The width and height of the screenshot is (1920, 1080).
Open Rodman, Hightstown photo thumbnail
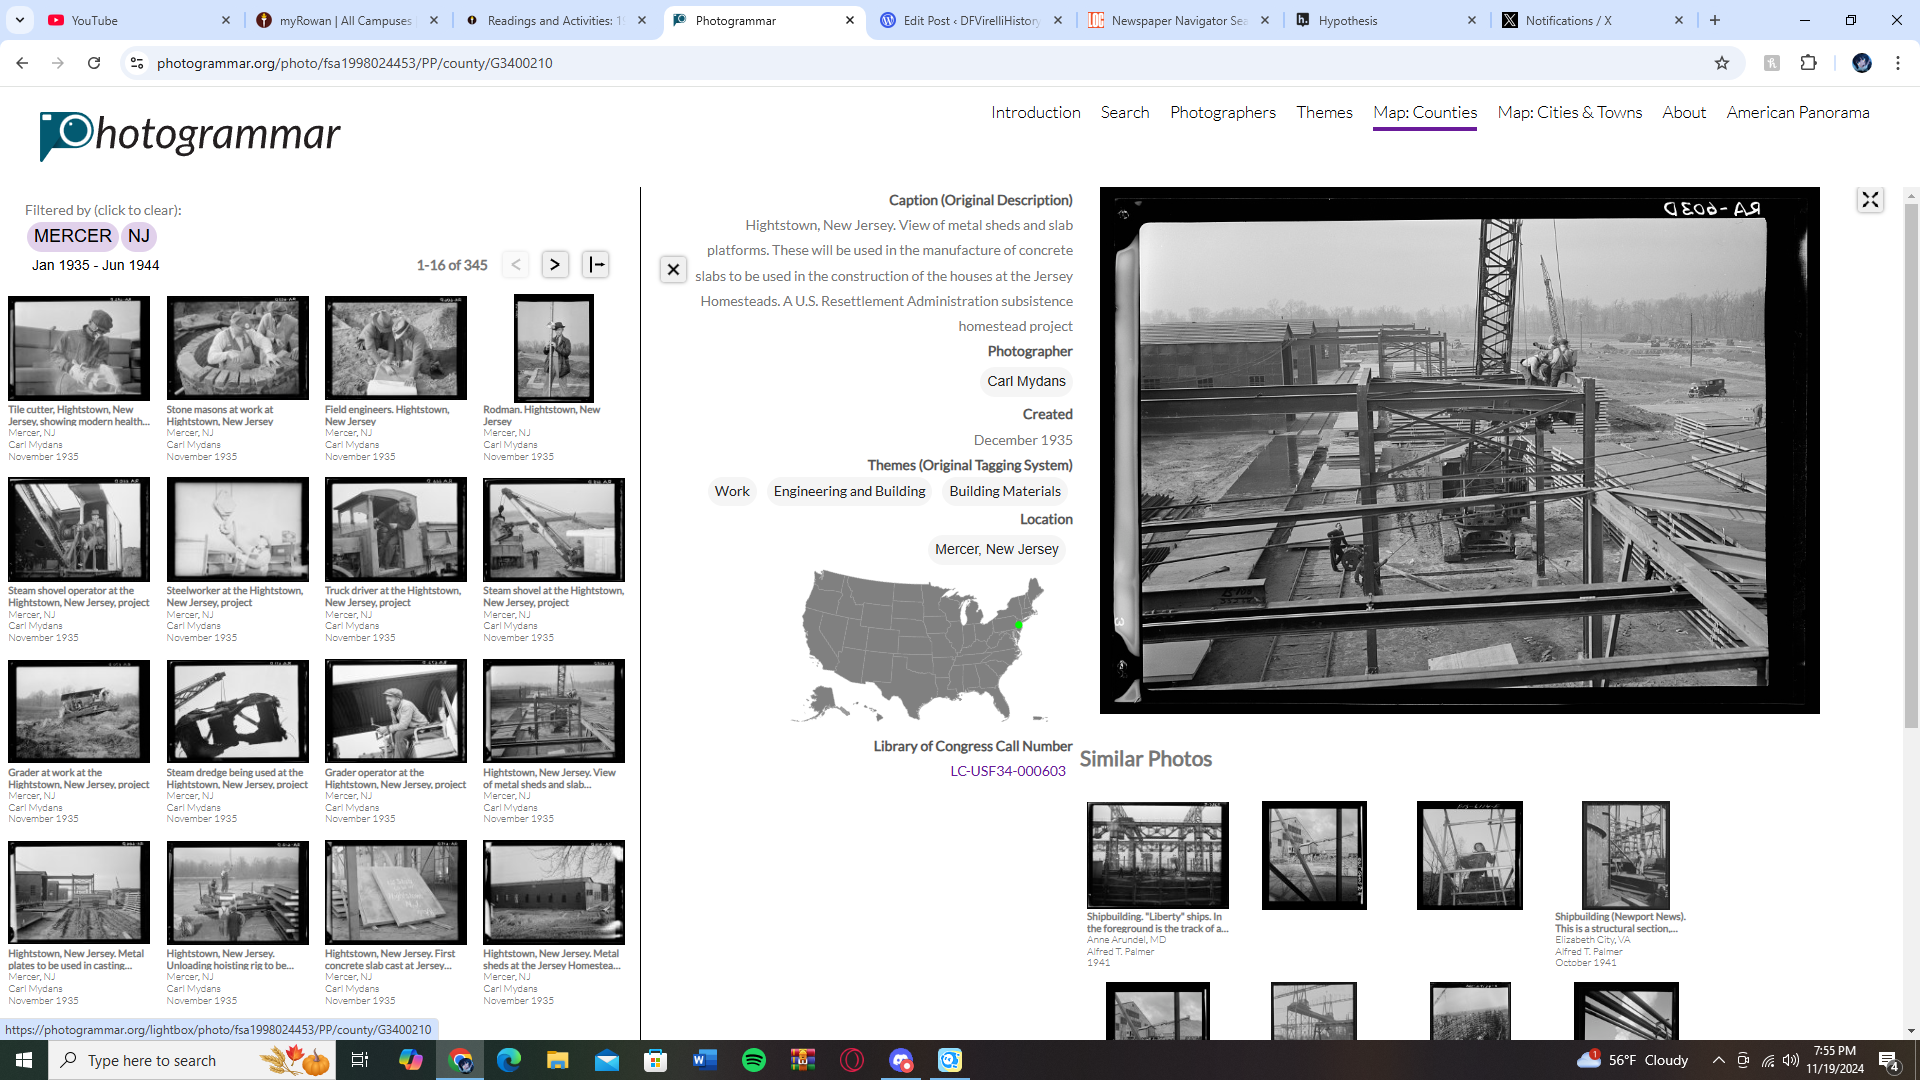tap(554, 349)
